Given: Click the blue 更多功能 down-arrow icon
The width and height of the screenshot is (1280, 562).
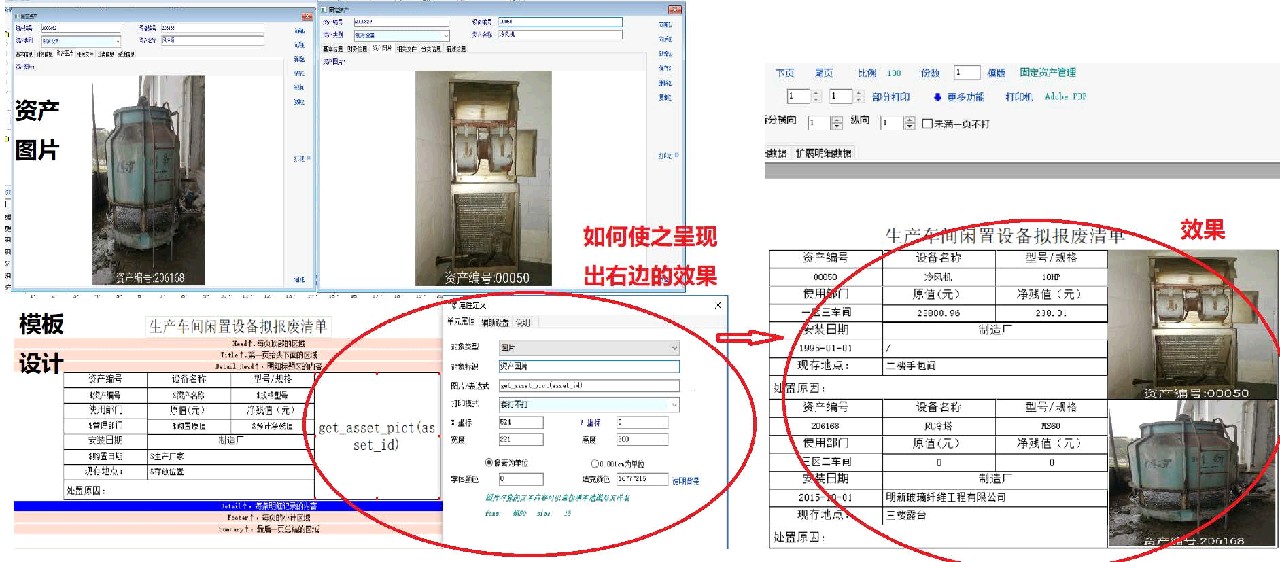Looking at the screenshot, I should pyautogui.click(x=937, y=97).
